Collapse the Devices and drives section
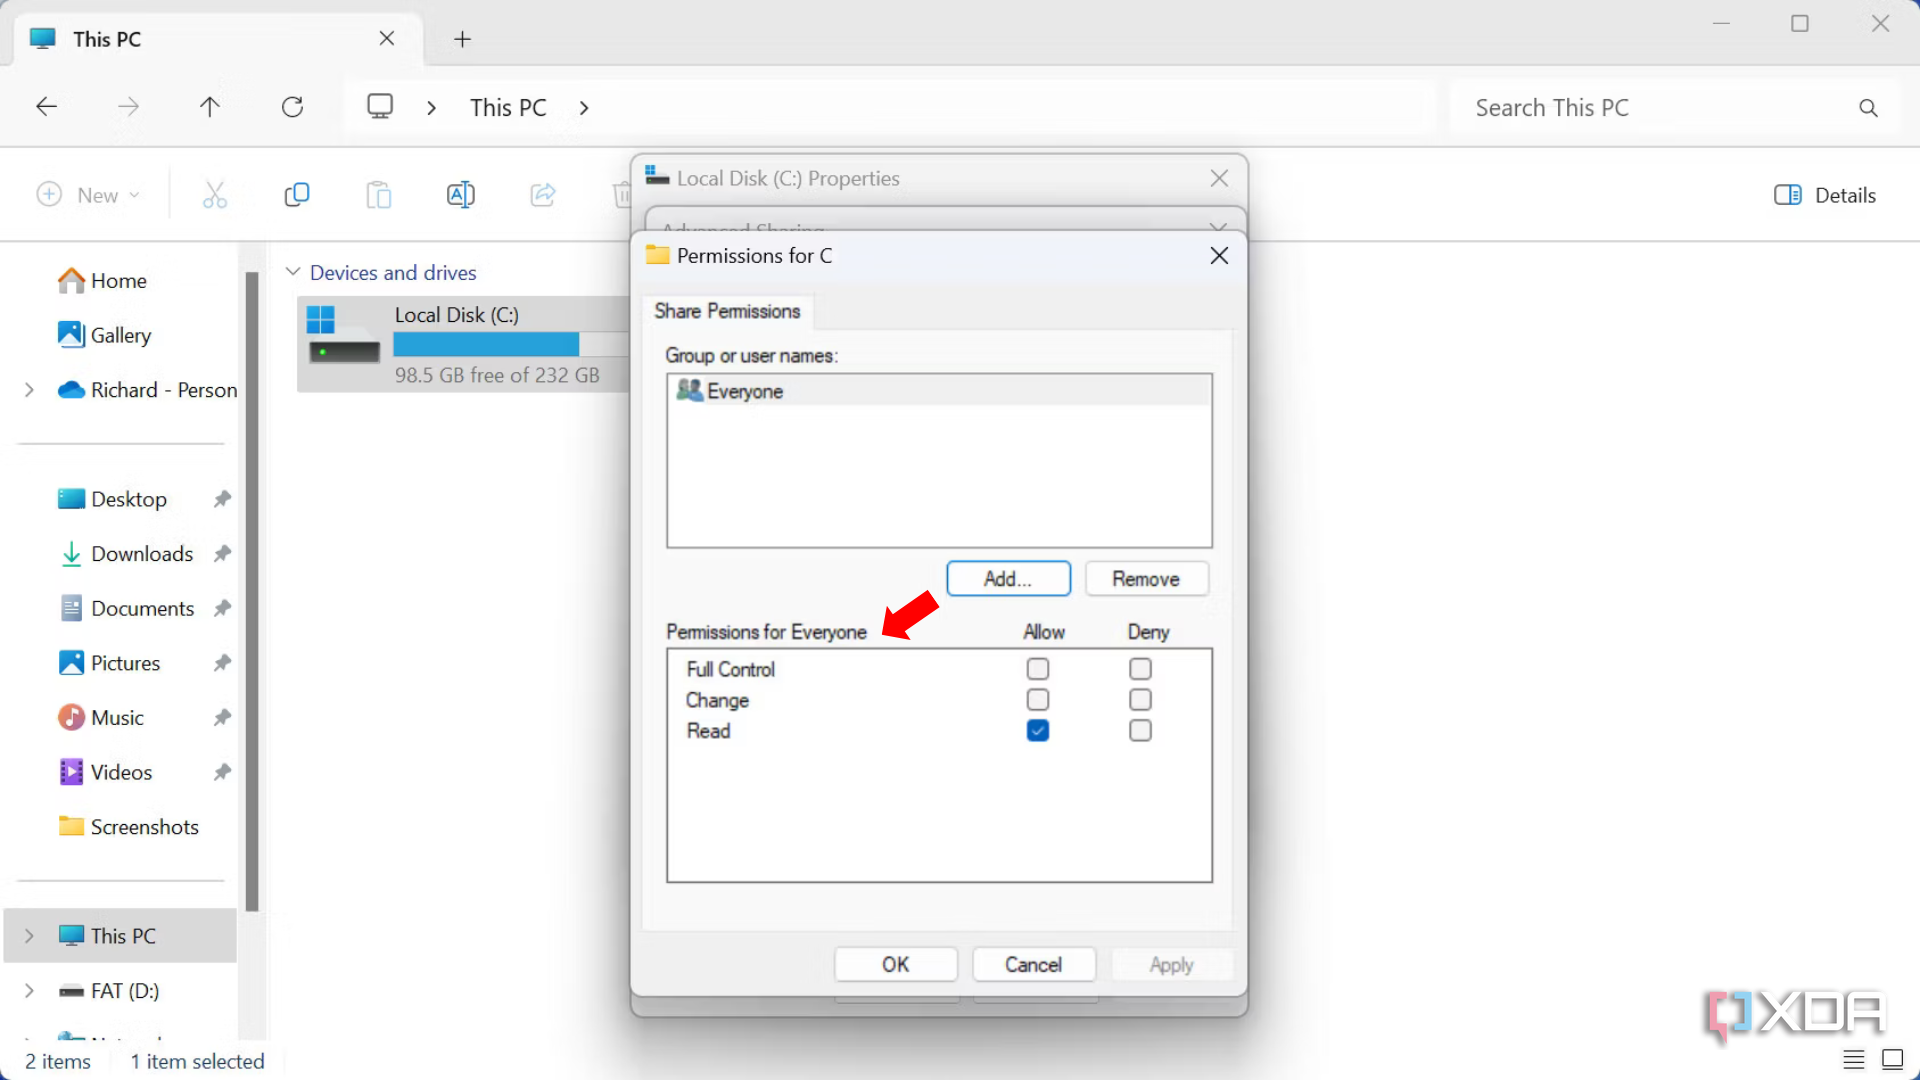1920x1080 pixels. (x=293, y=271)
